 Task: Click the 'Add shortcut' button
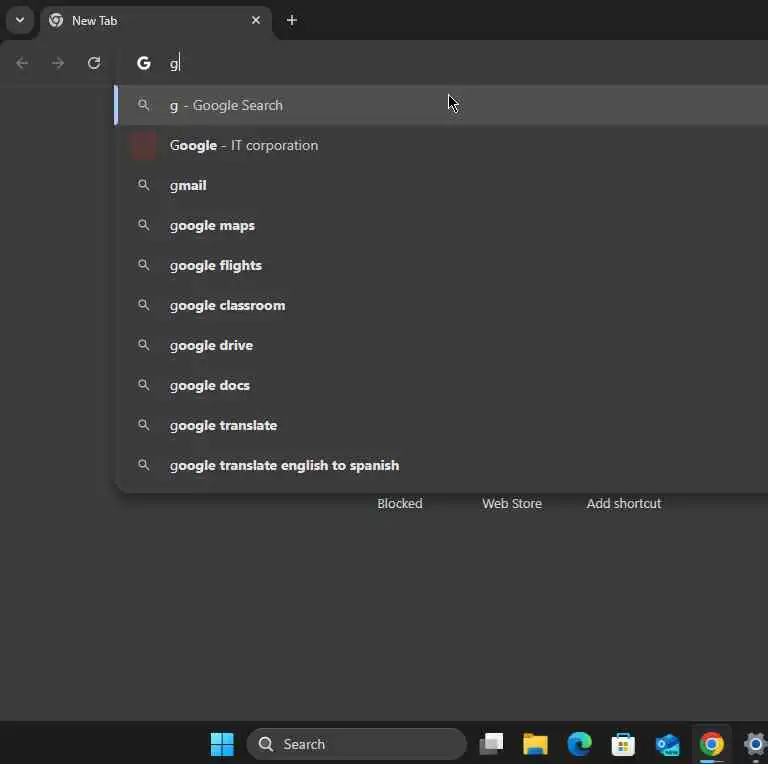pos(624,503)
